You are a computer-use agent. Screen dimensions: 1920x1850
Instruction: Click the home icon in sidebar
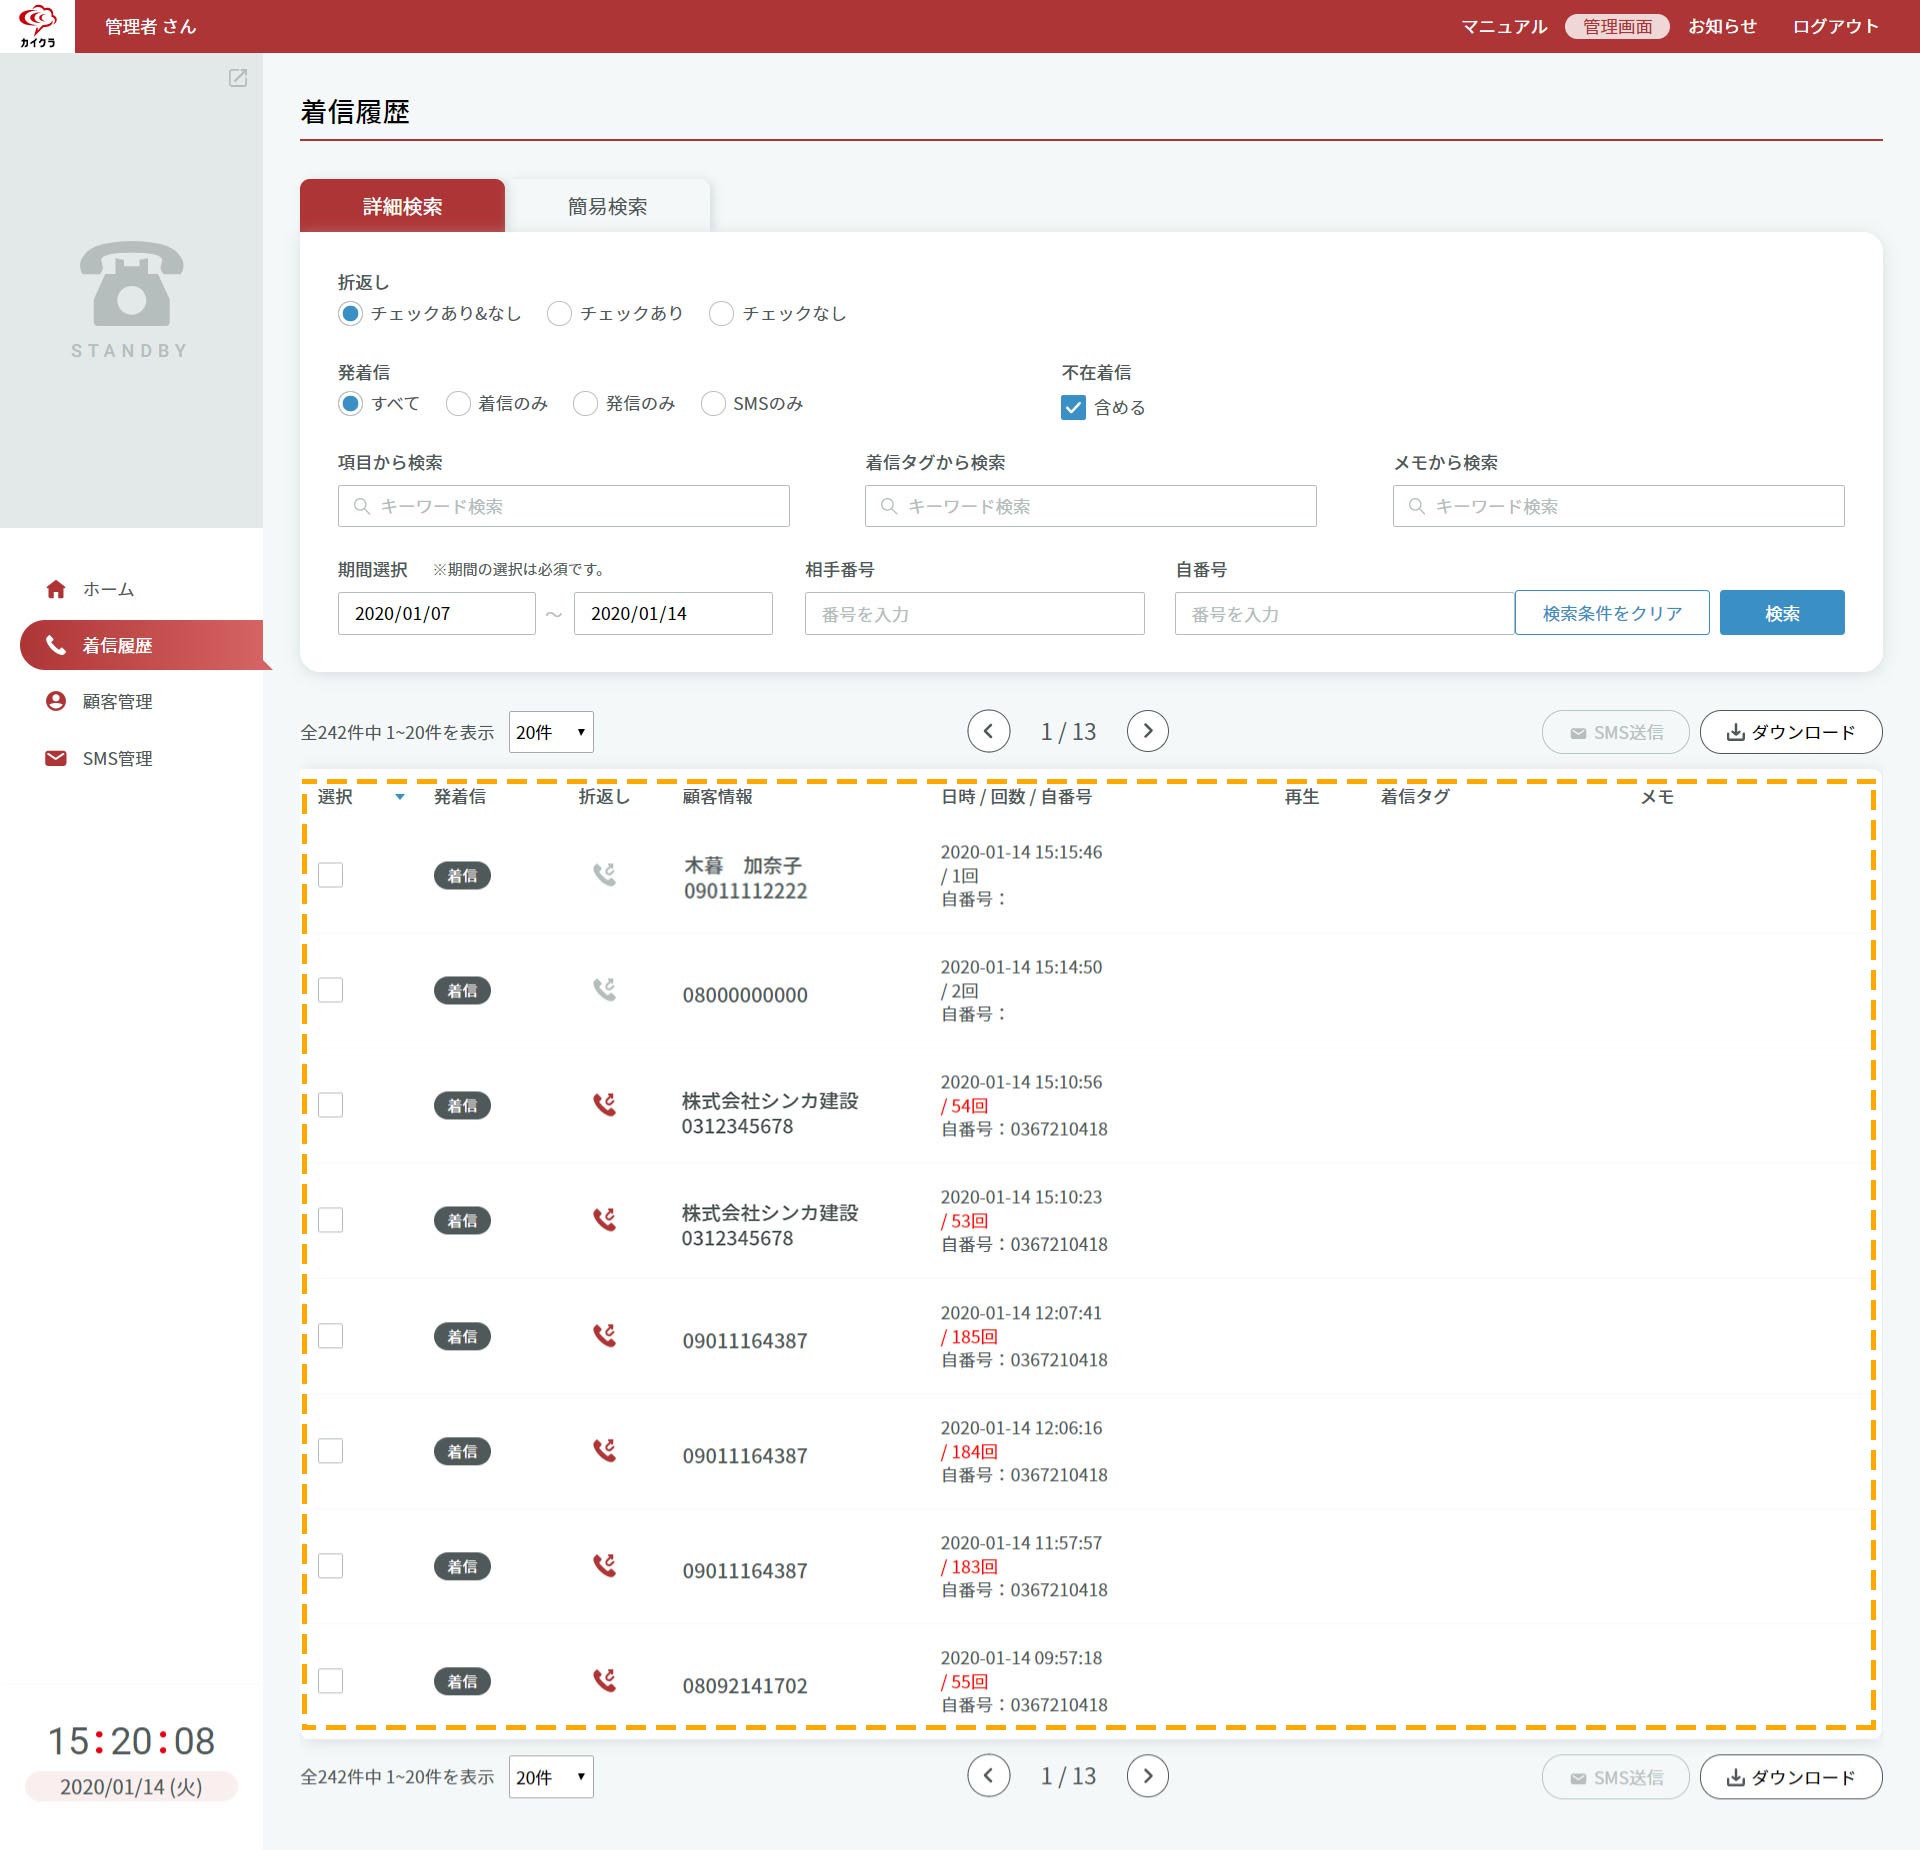click(x=56, y=589)
